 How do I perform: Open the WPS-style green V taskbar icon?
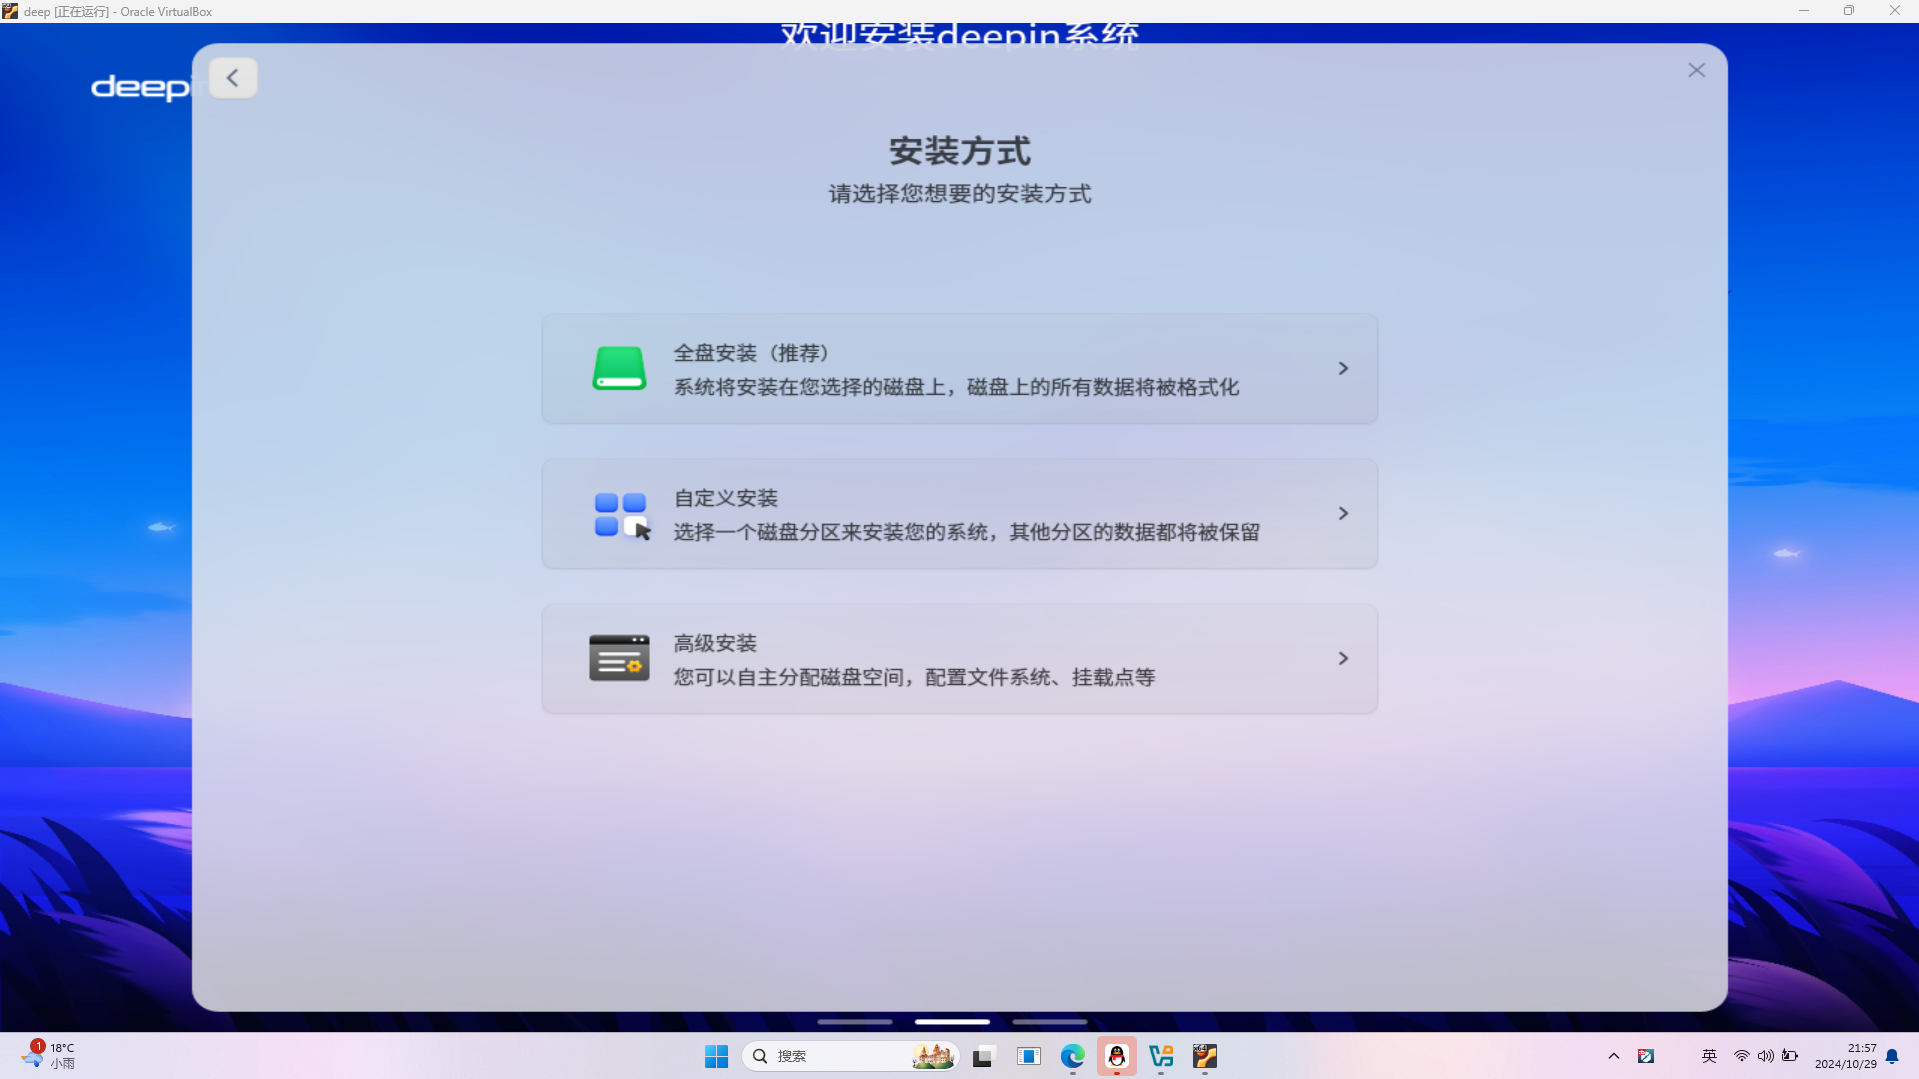pyautogui.click(x=1161, y=1056)
